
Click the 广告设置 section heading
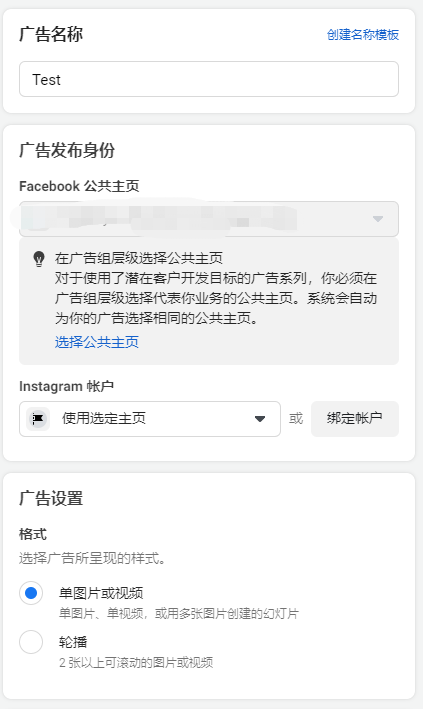tap(51, 498)
